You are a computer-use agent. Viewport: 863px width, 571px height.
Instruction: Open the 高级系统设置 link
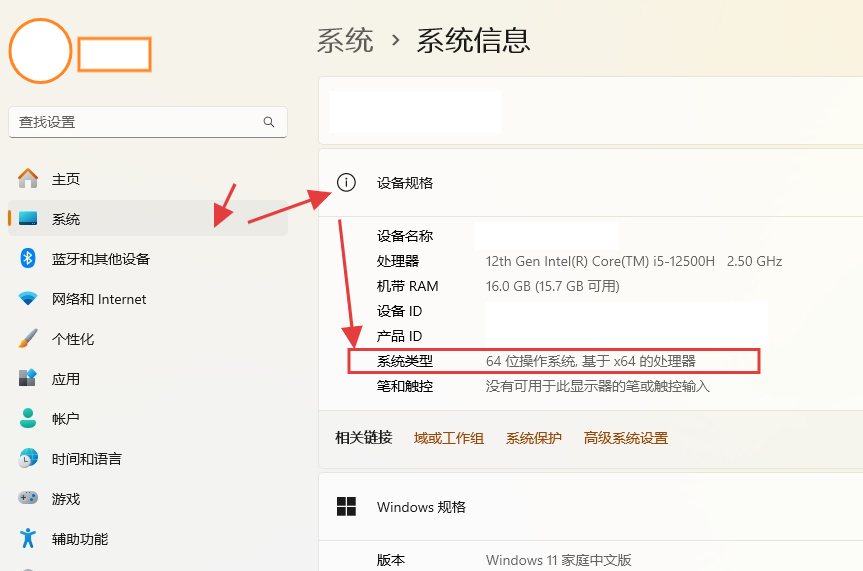coord(626,438)
